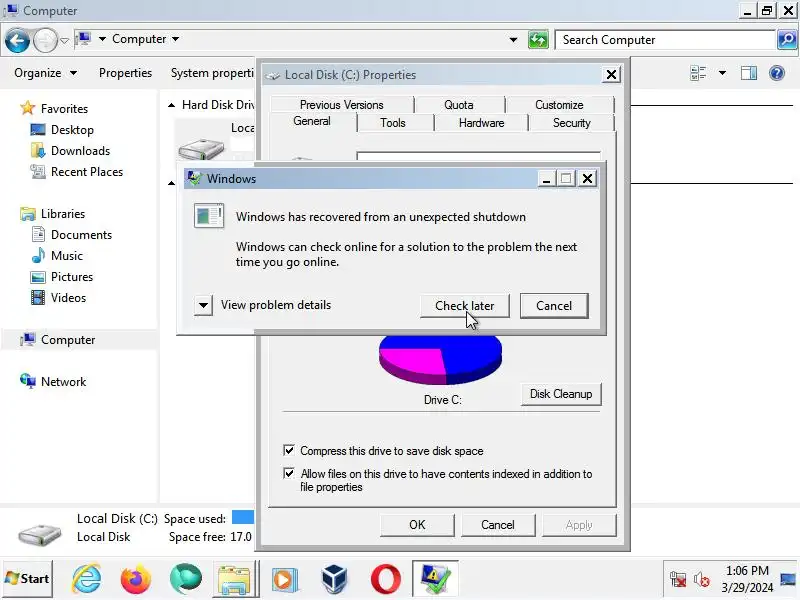Click Cancel in Windows recovery dialog
Image resolution: width=800 pixels, height=600 pixels.
click(x=554, y=306)
